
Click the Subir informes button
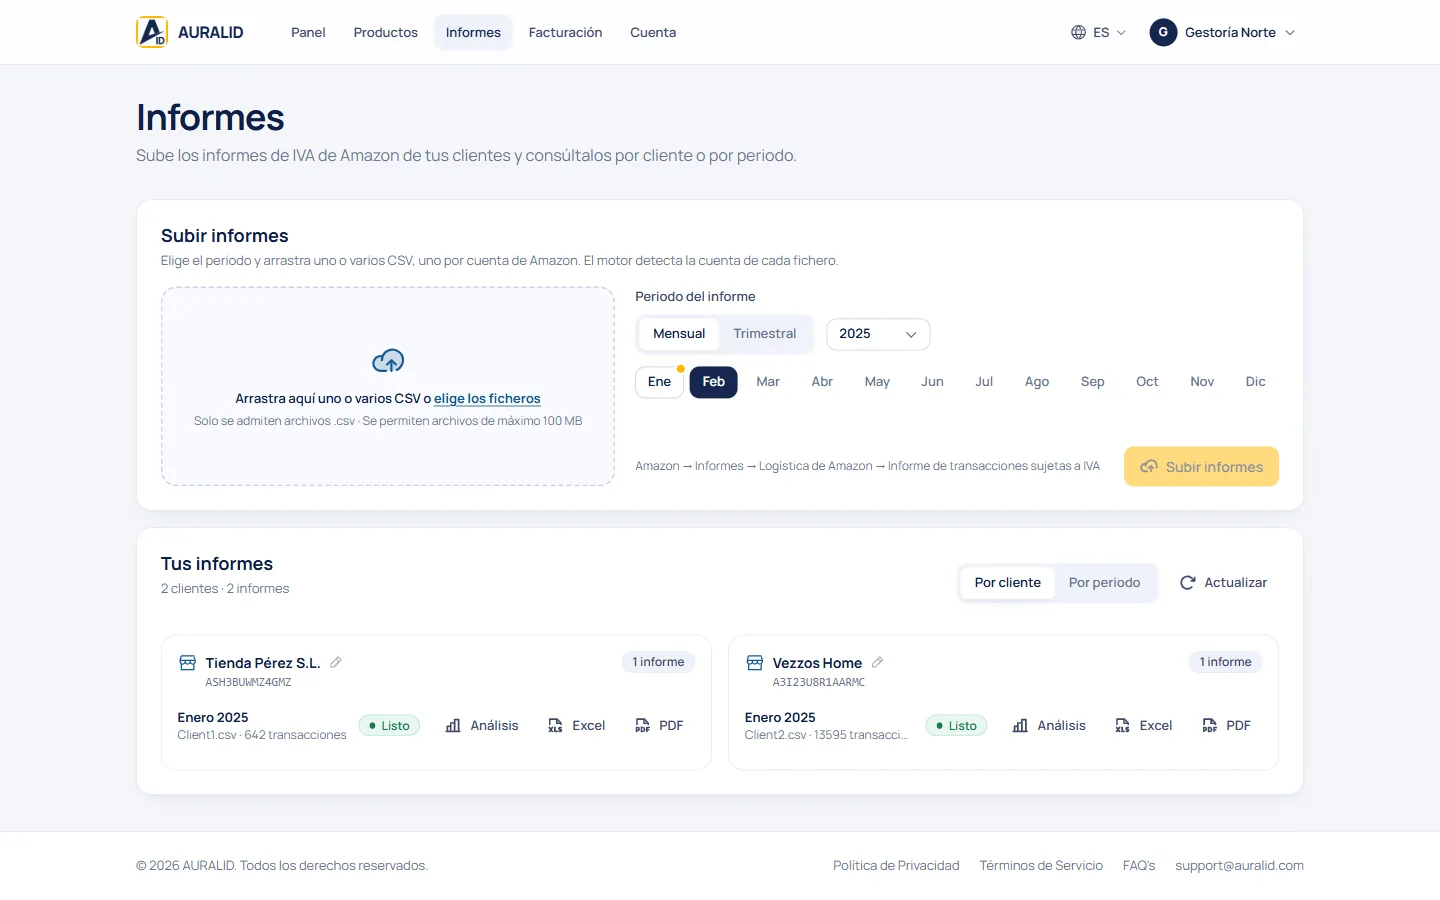1201,466
